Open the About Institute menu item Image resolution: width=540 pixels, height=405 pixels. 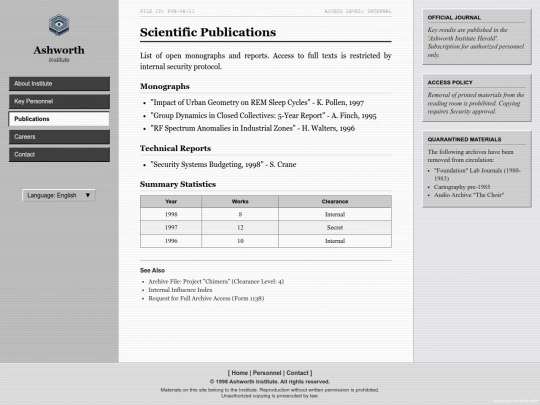(59, 84)
